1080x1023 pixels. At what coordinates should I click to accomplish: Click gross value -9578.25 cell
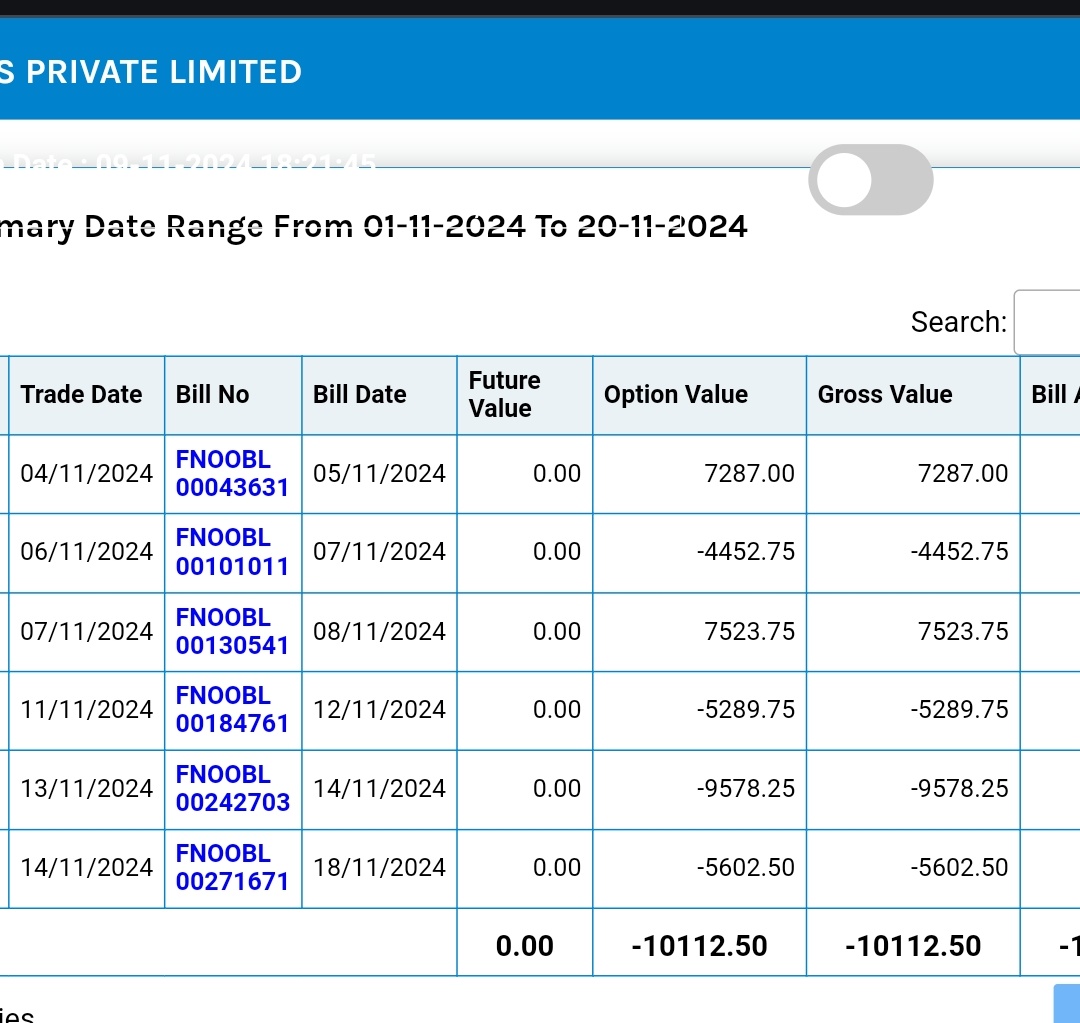tap(913, 789)
